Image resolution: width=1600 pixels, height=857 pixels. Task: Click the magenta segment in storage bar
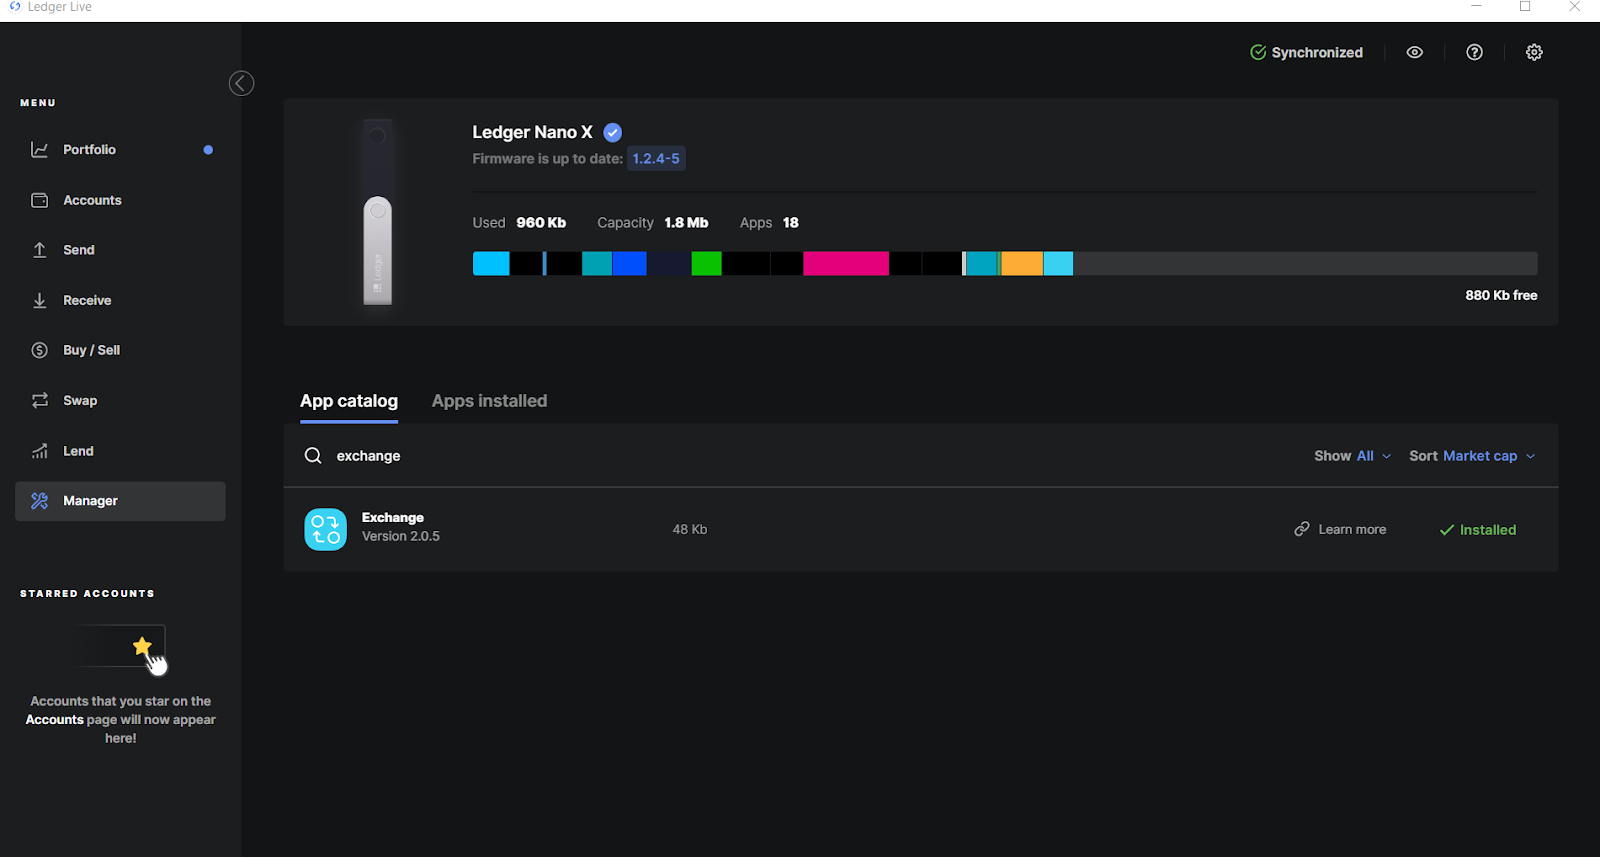846,264
